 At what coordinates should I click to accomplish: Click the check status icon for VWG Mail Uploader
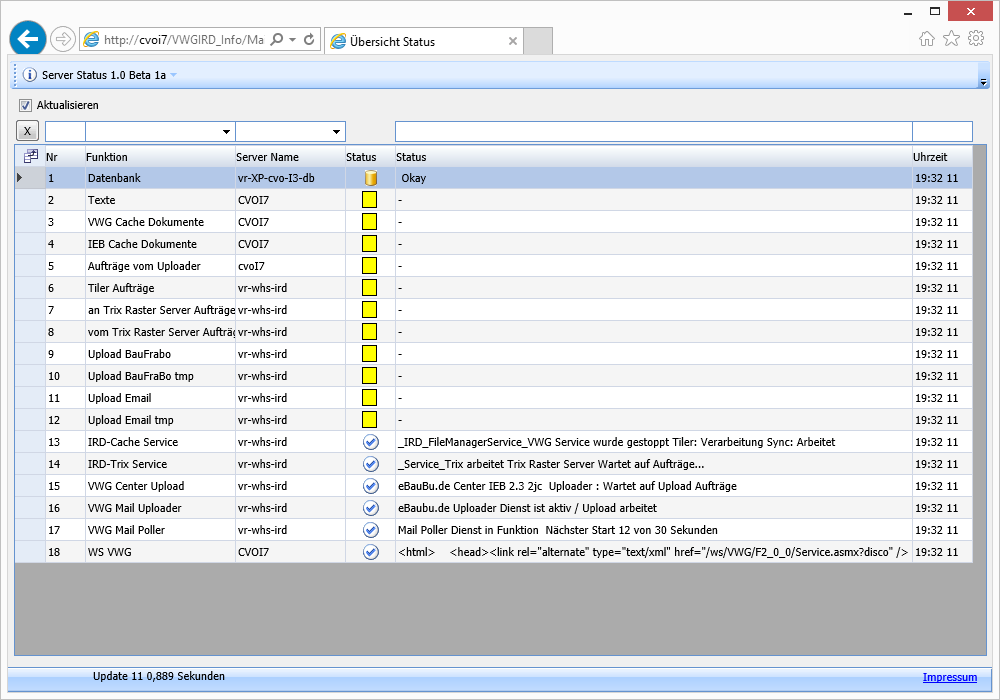(371, 508)
